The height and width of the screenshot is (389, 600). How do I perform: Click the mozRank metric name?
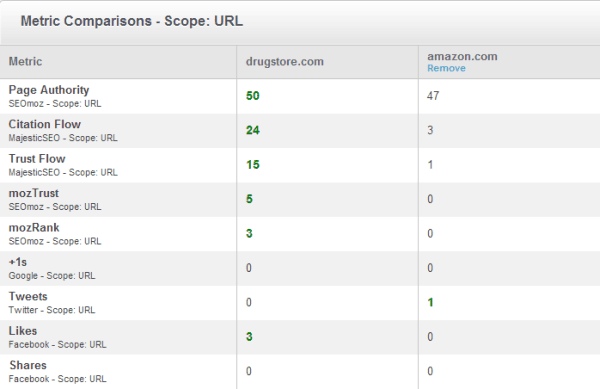[34, 227]
